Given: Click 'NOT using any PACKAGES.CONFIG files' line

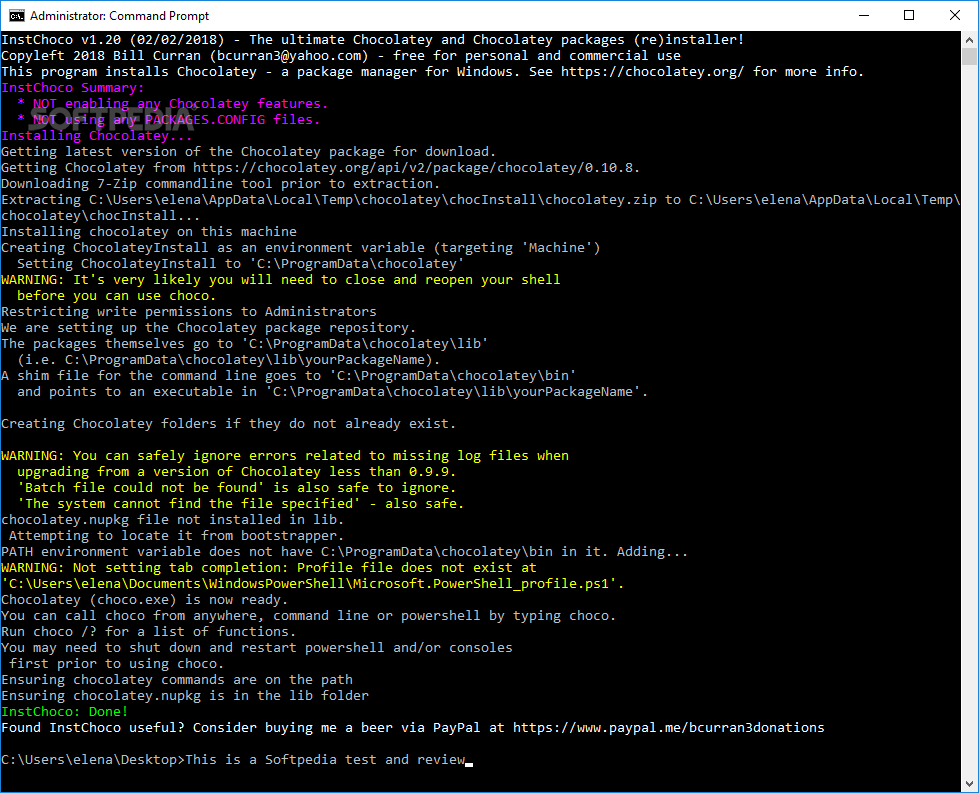Looking at the screenshot, I should coord(169,120).
